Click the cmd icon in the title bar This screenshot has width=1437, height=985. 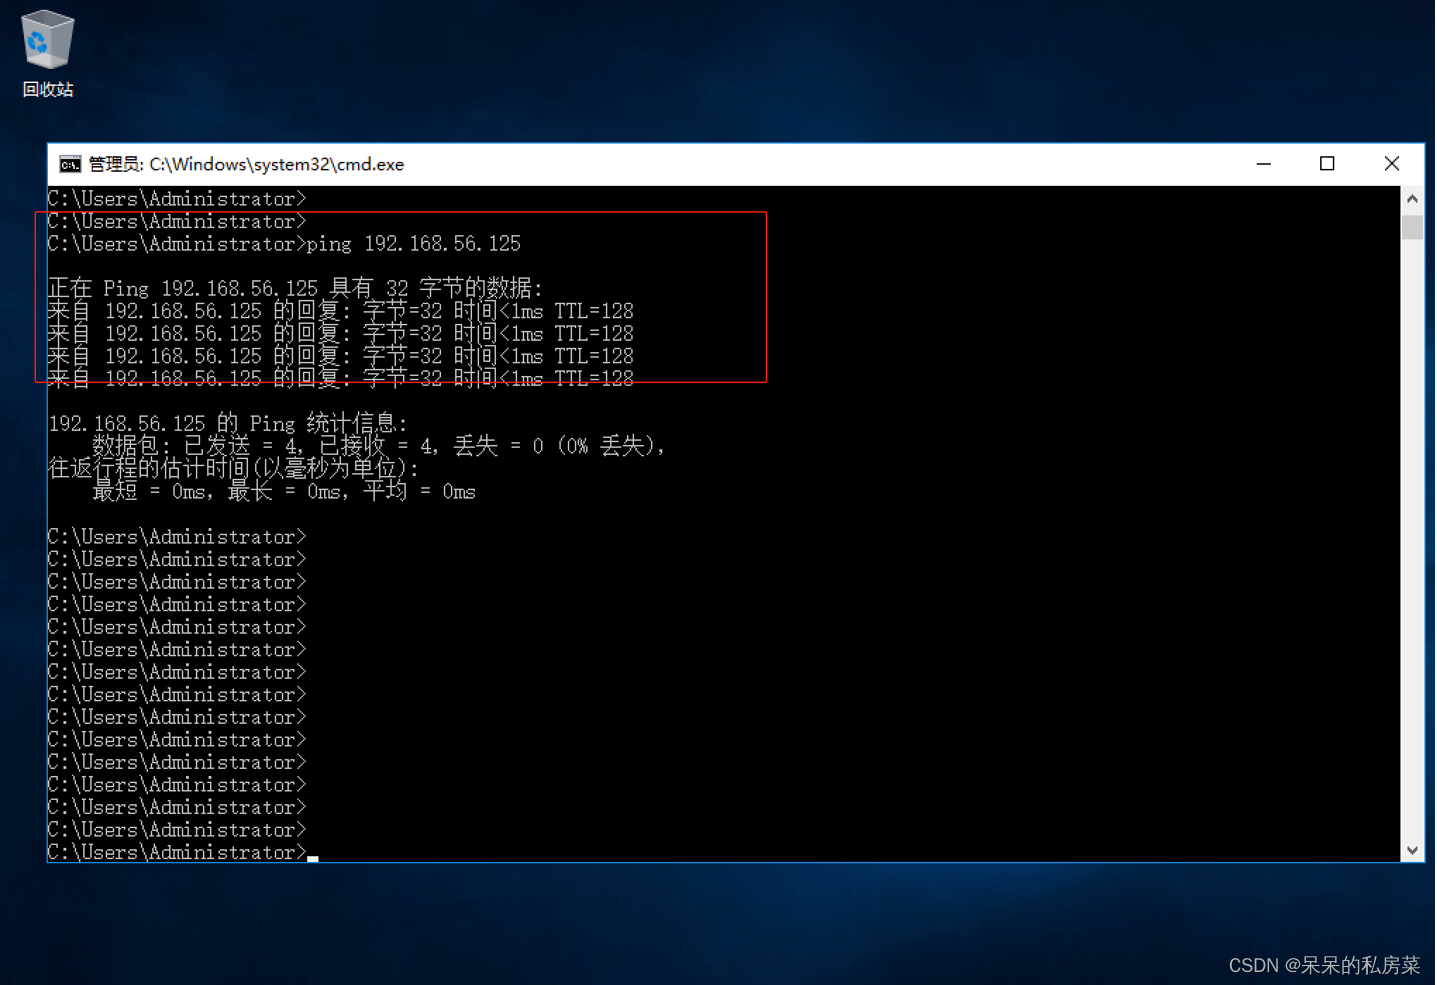click(70, 165)
